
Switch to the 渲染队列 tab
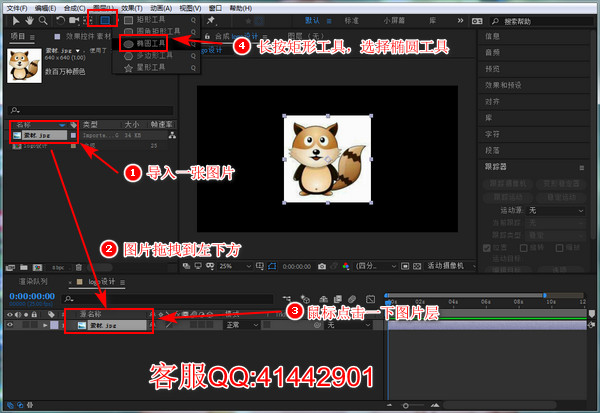[33, 281]
